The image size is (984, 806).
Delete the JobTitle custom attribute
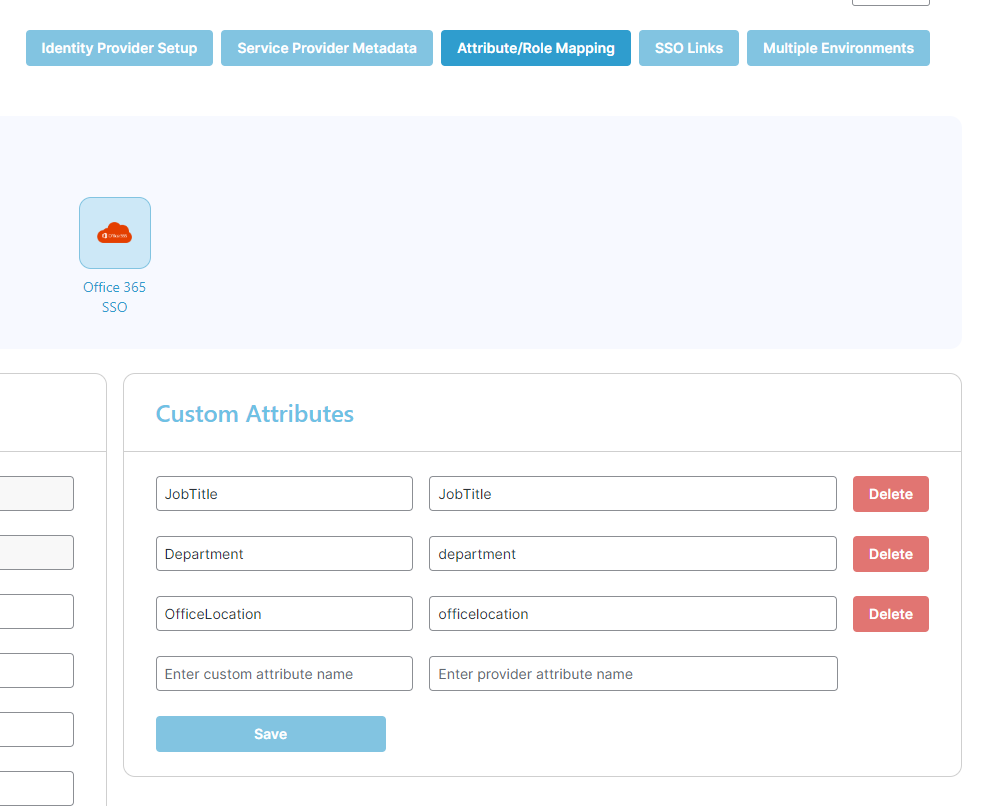click(890, 493)
